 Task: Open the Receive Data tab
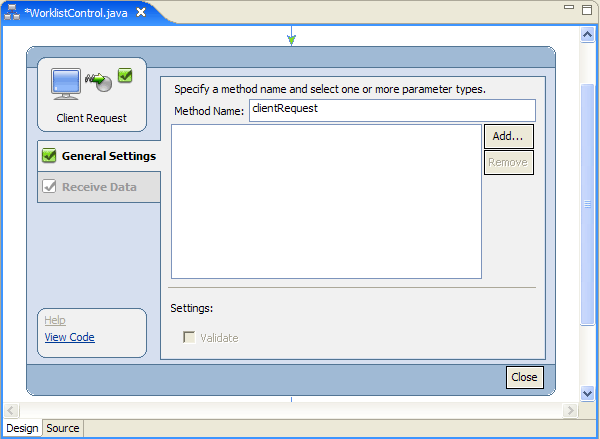99,187
